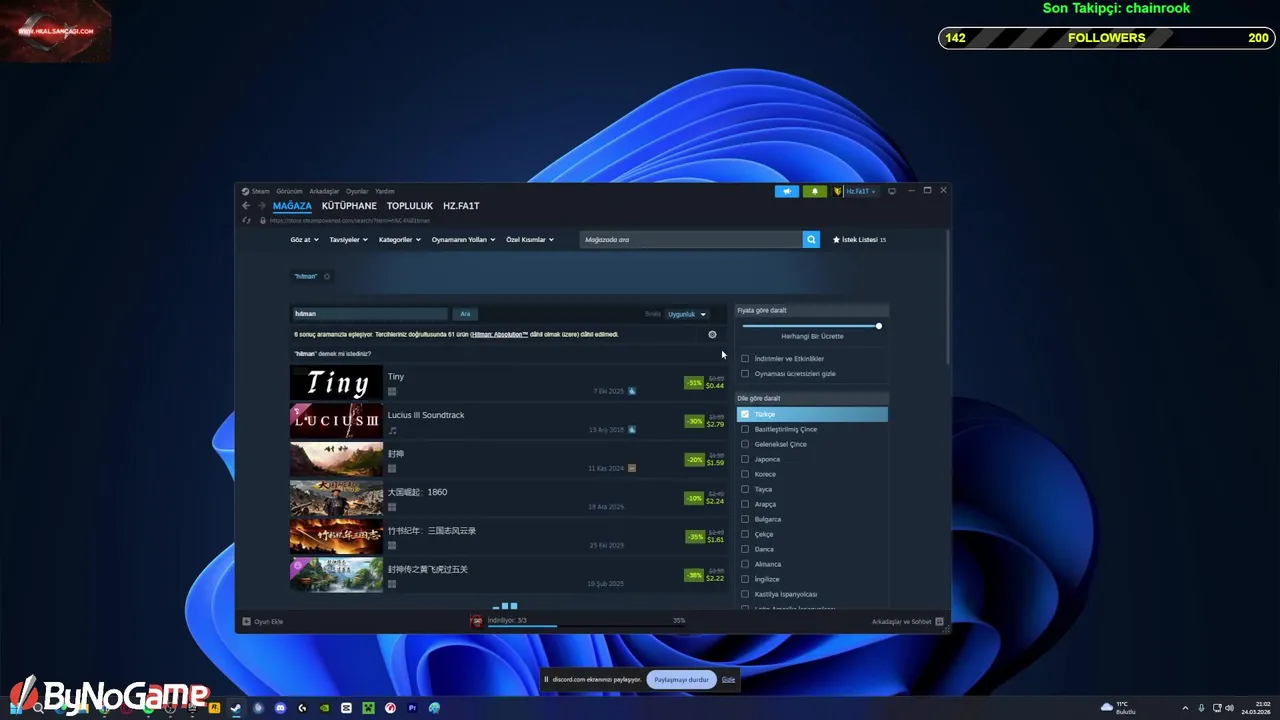Expand the Göz at dropdown
This screenshot has width=1280, height=720.
pos(304,240)
